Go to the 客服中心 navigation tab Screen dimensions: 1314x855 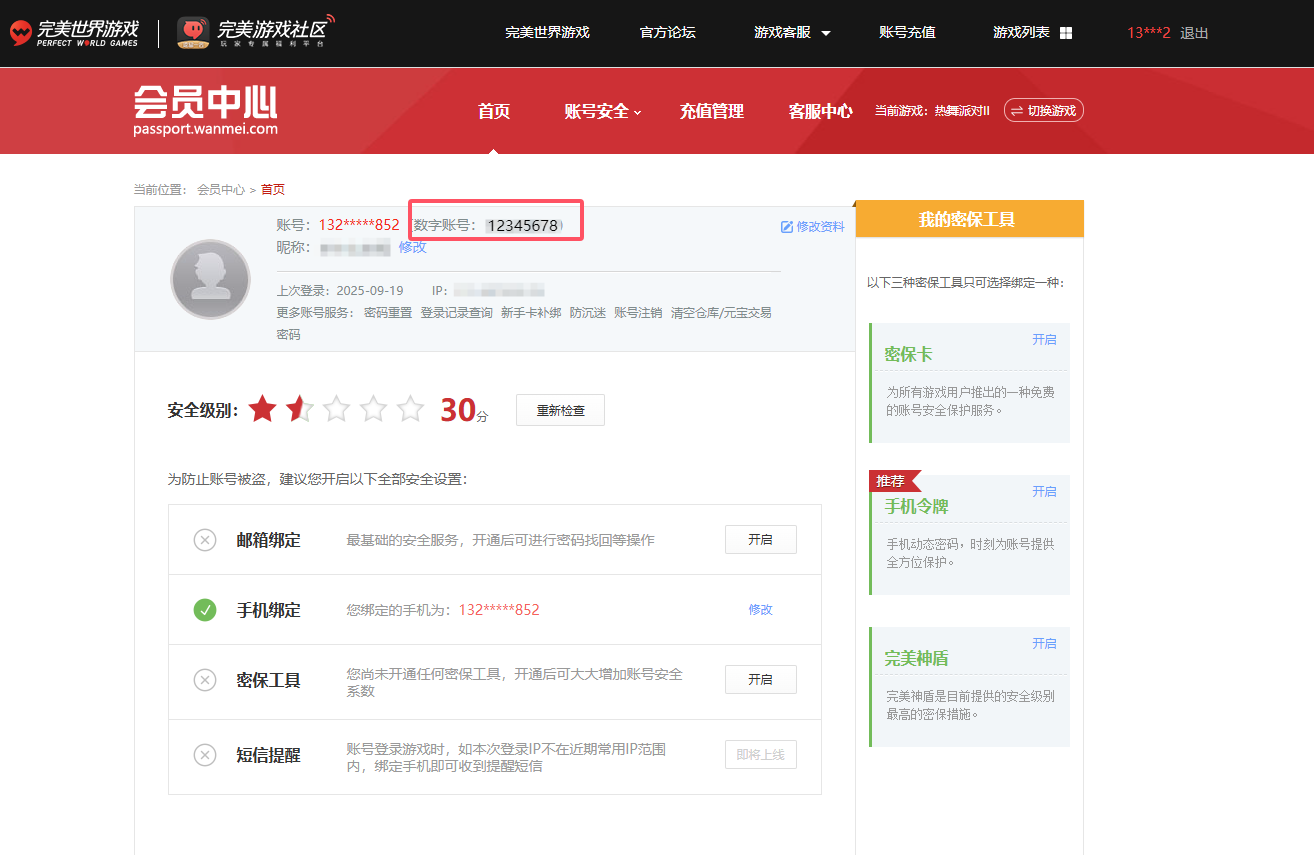tap(820, 112)
